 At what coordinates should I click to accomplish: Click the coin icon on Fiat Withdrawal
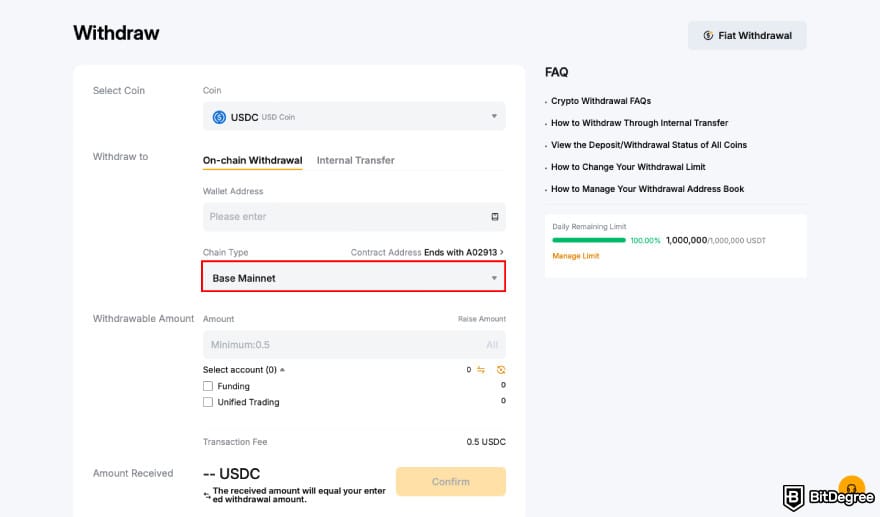(708, 35)
